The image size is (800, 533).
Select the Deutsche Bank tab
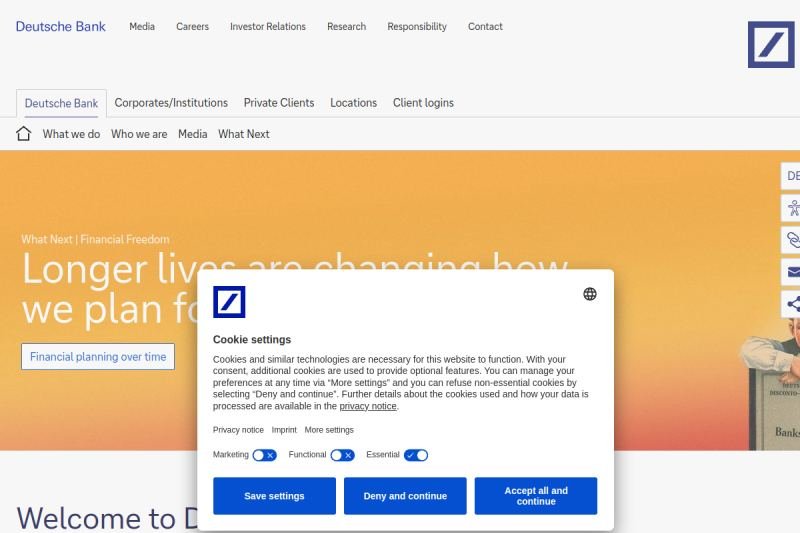pyautogui.click(x=61, y=104)
